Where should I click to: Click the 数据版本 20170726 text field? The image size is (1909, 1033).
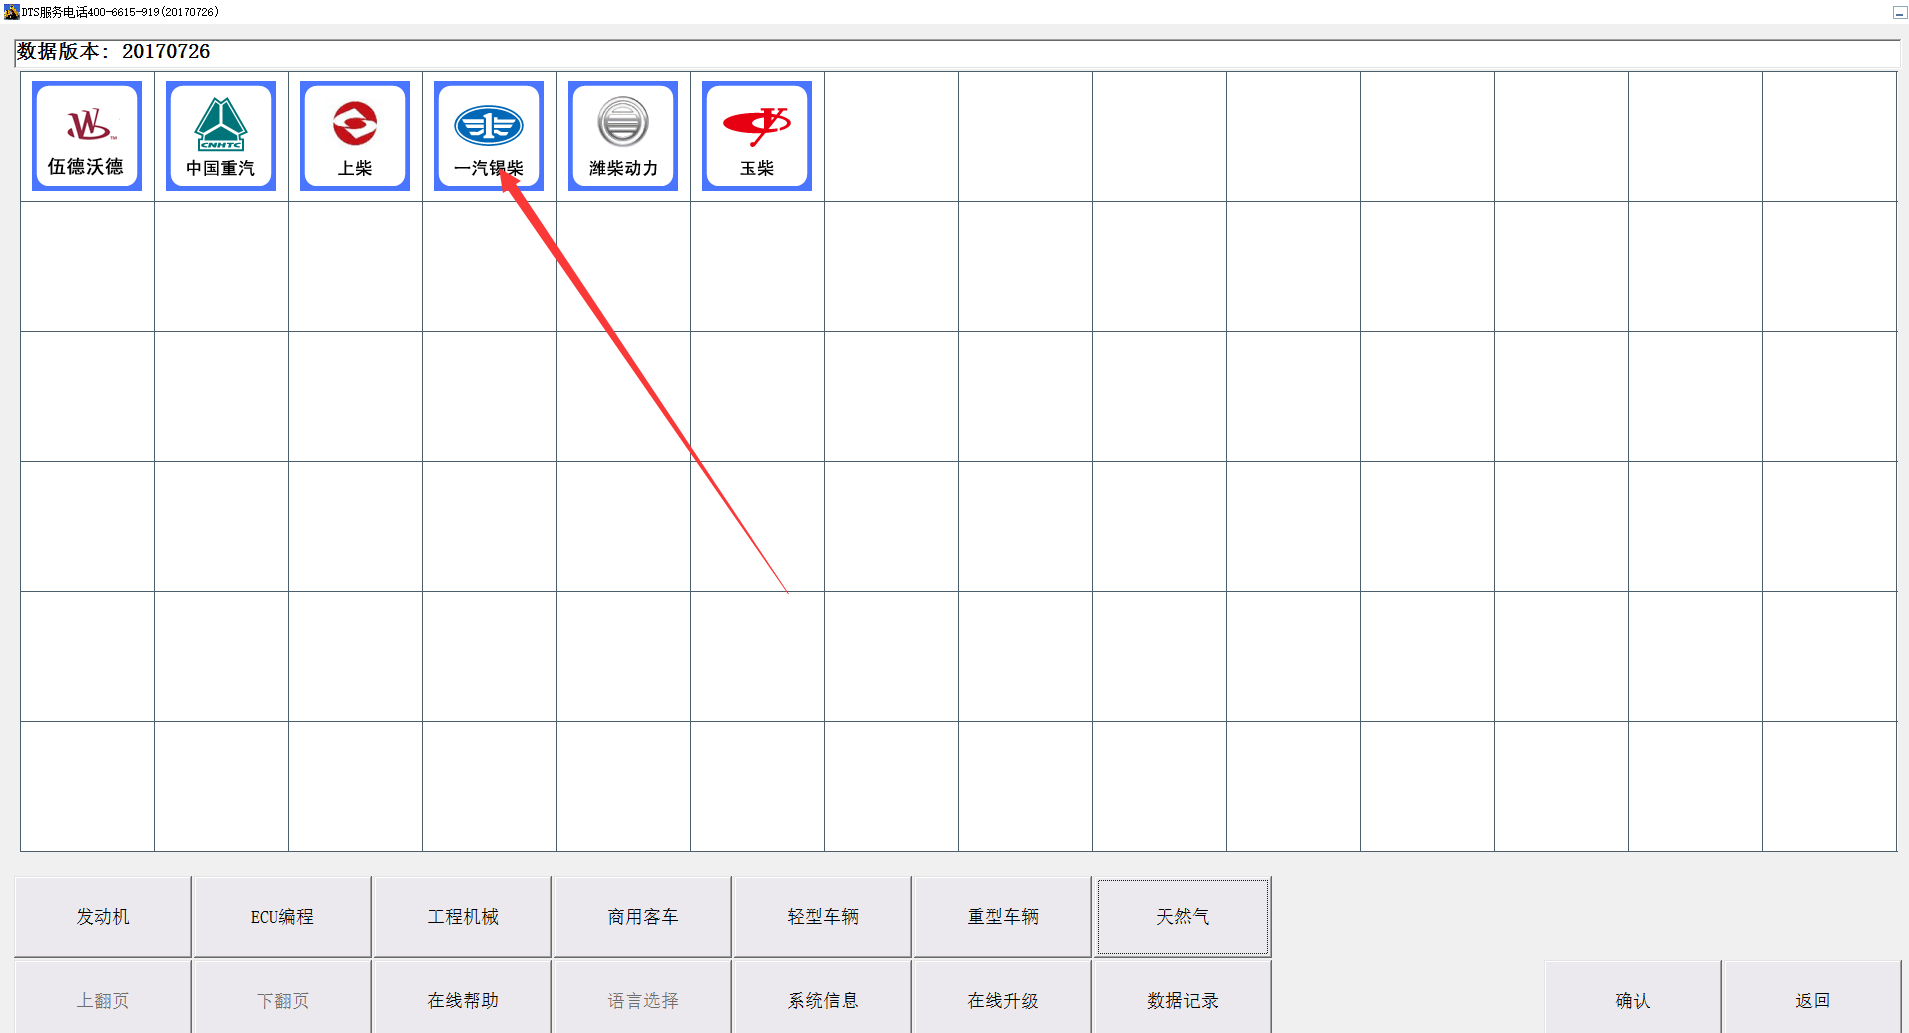point(957,52)
